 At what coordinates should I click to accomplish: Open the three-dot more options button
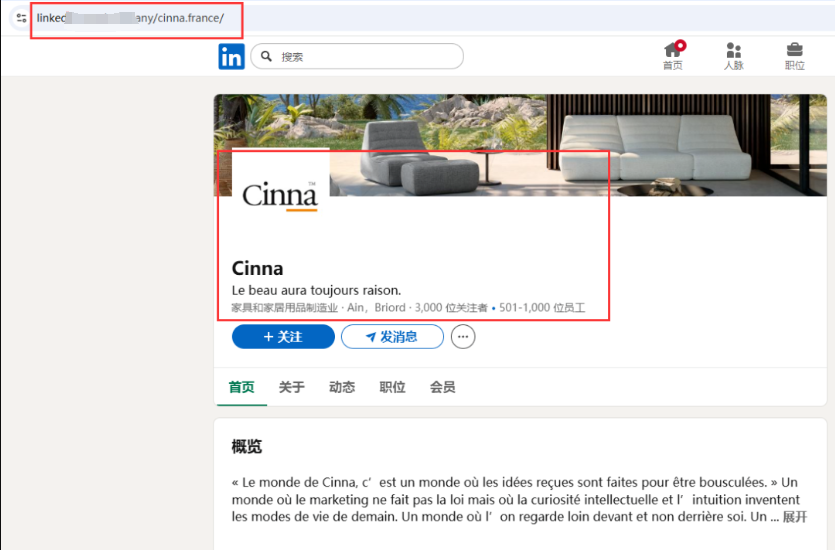(x=463, y=336)
